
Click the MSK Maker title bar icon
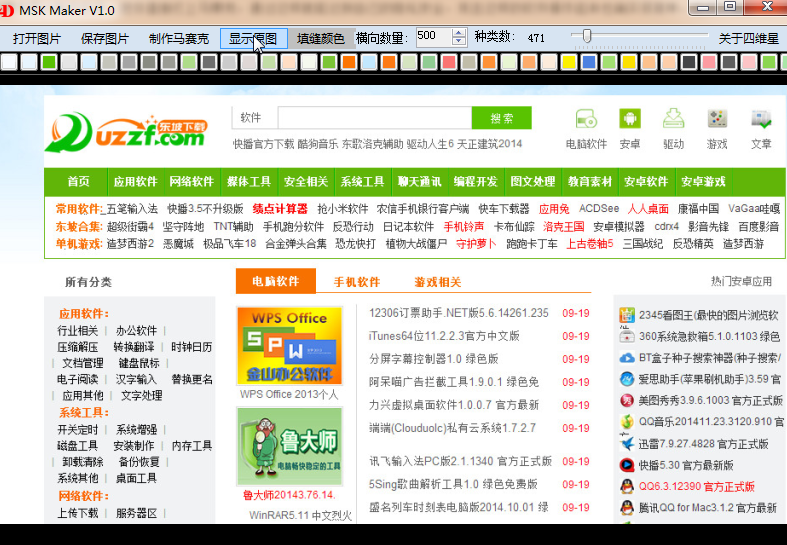point(6,10)
